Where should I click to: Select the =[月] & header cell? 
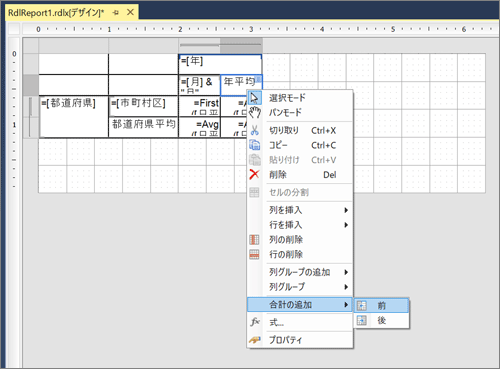pyautogui.click(x=199, y=85)
